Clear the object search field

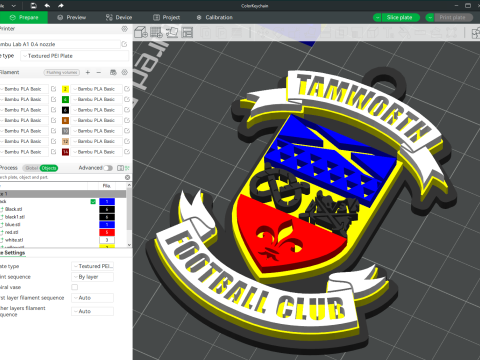point(127,177)
